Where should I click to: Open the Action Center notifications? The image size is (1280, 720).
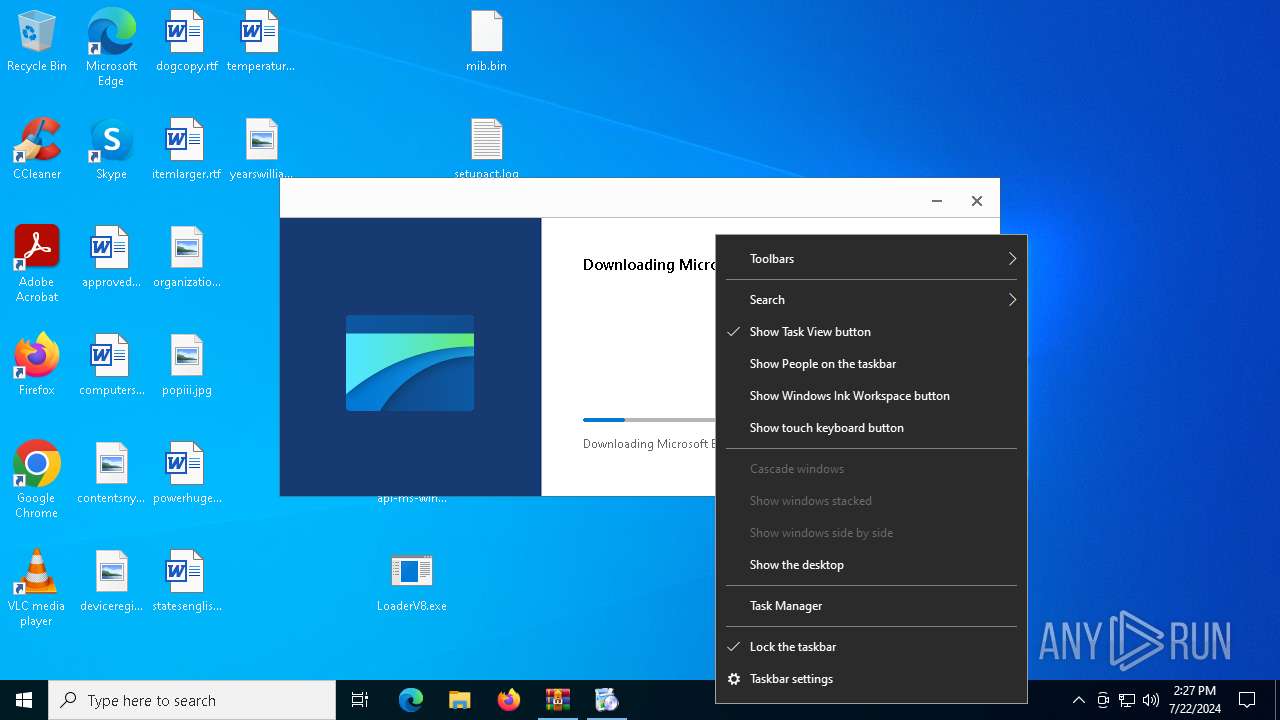[x=1247, y=700]
